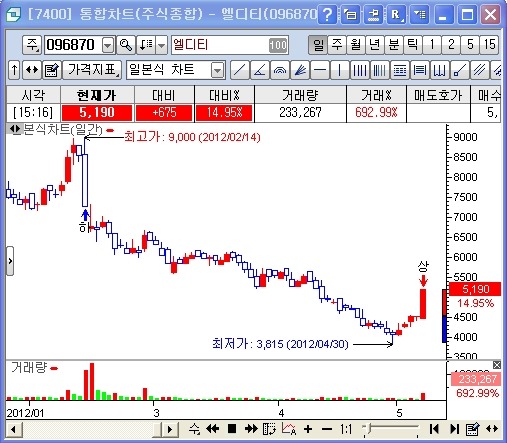Open the stock code 096870 dropdown

tap(108, 45)
